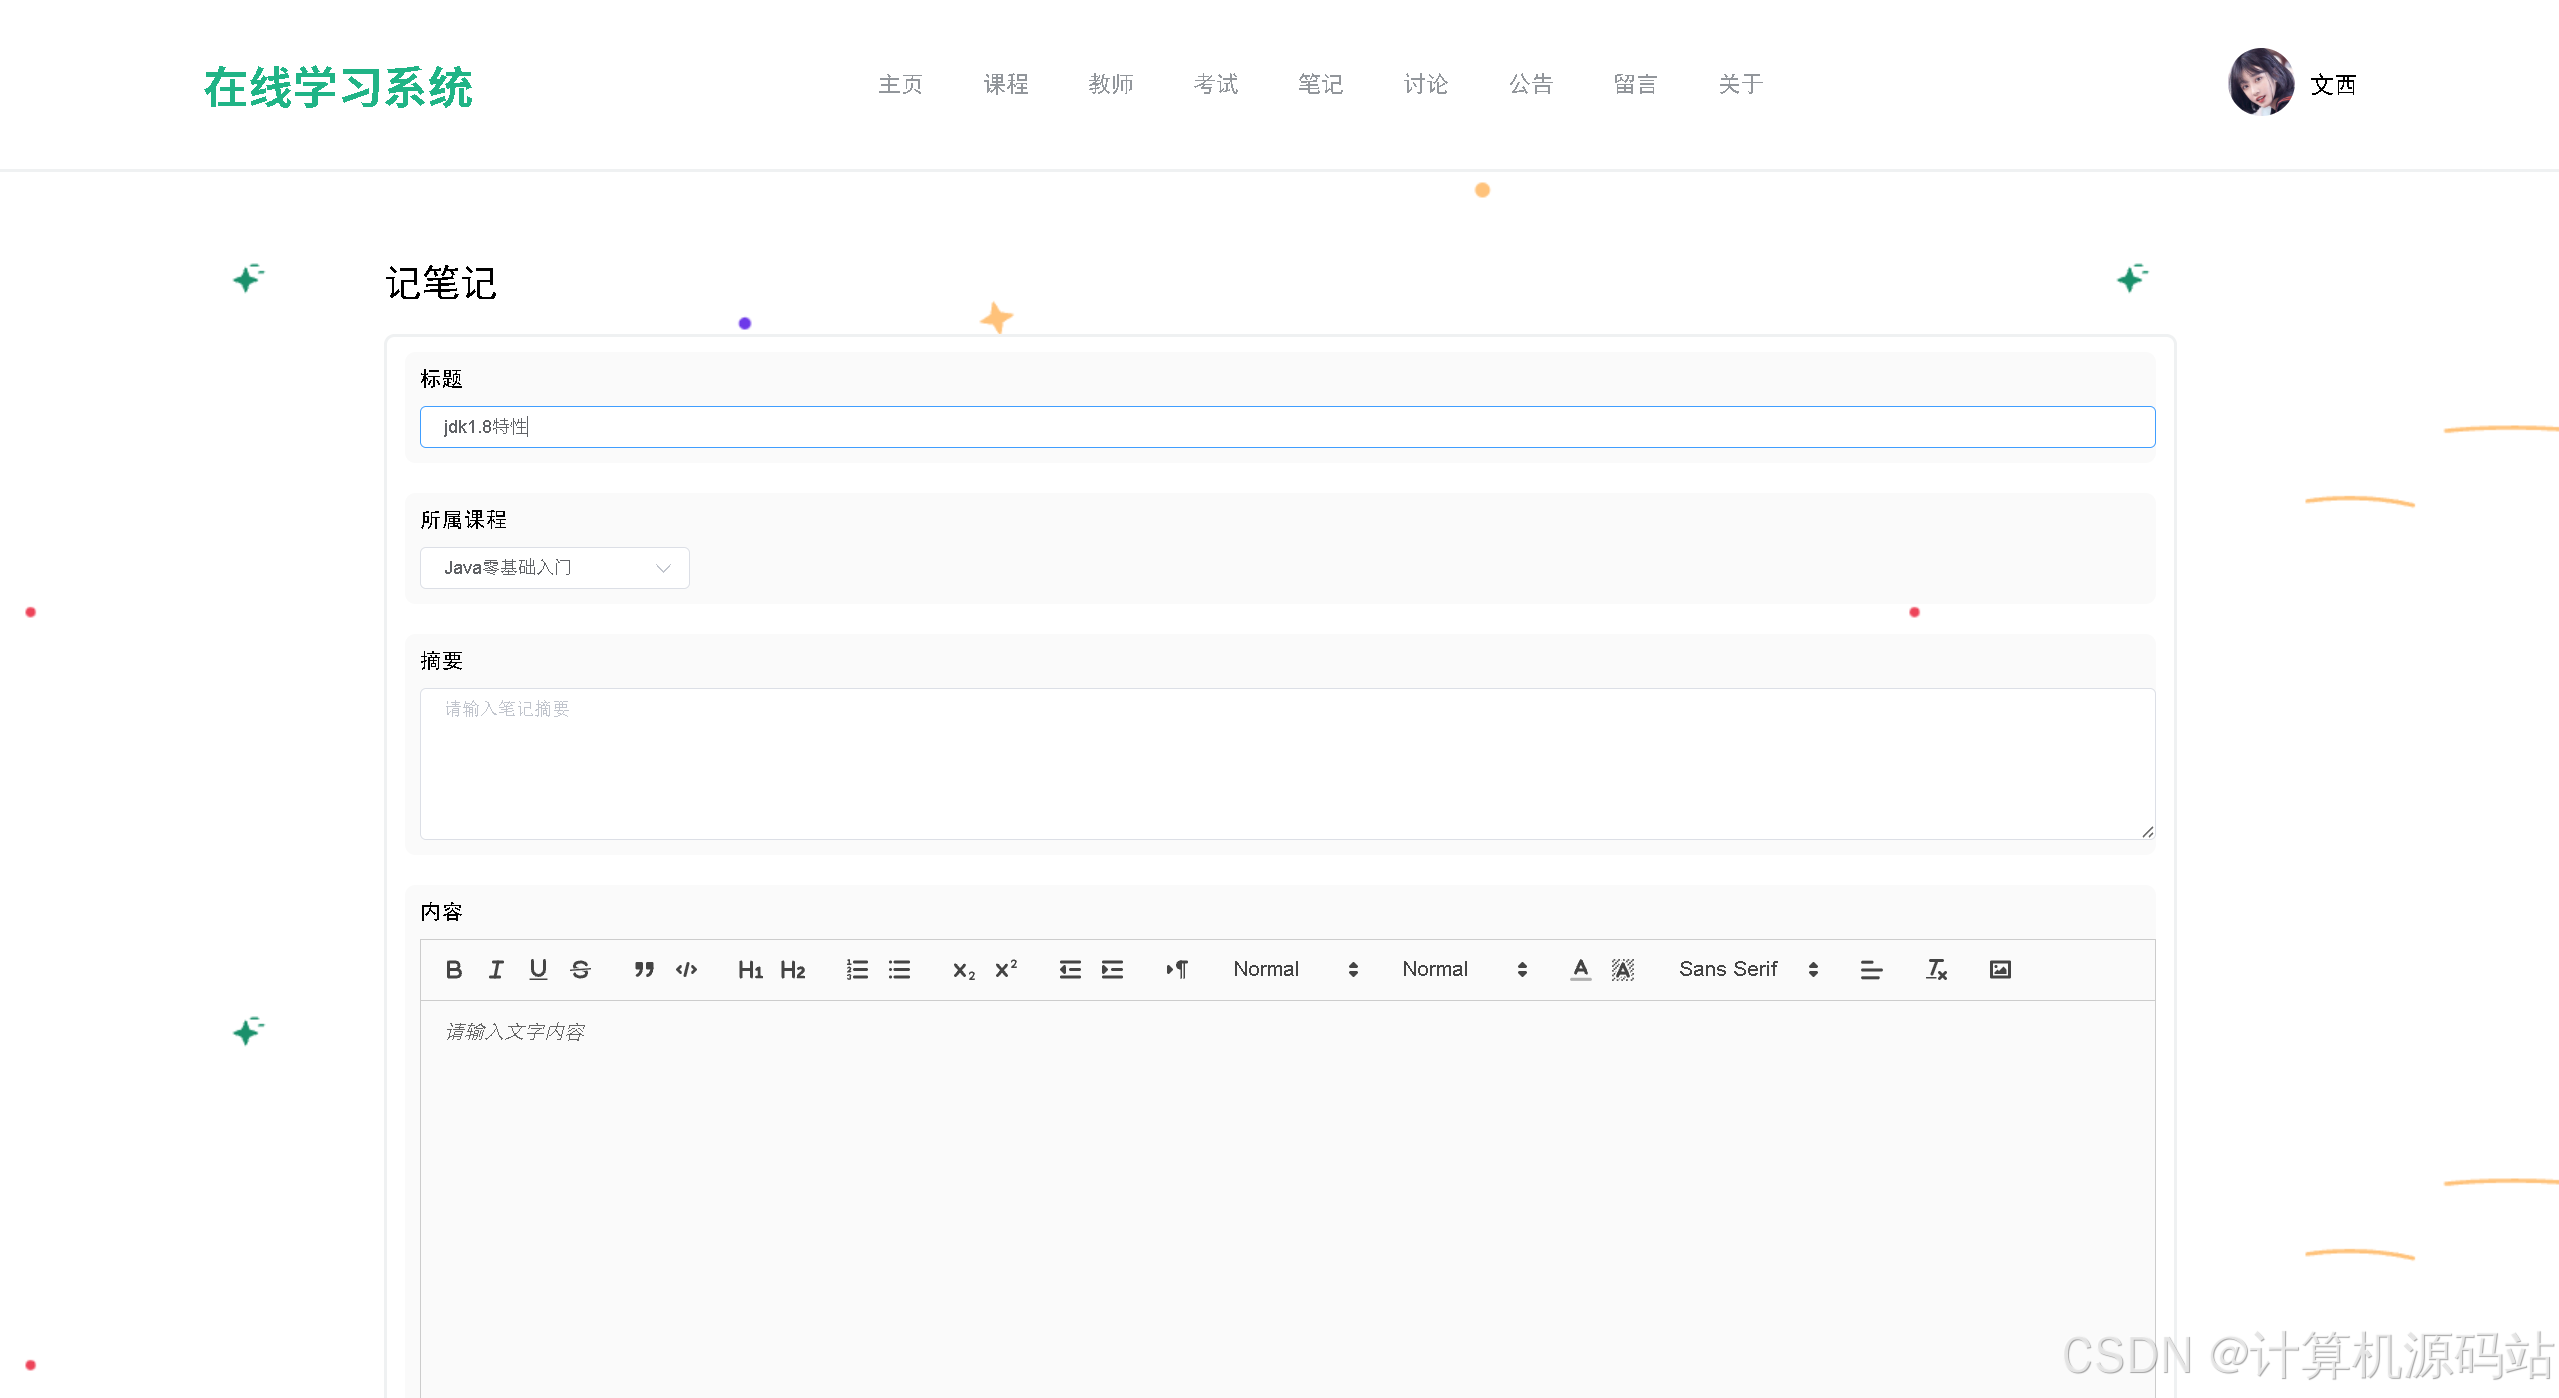Apply strikethrough formatting

coord(580,969)
